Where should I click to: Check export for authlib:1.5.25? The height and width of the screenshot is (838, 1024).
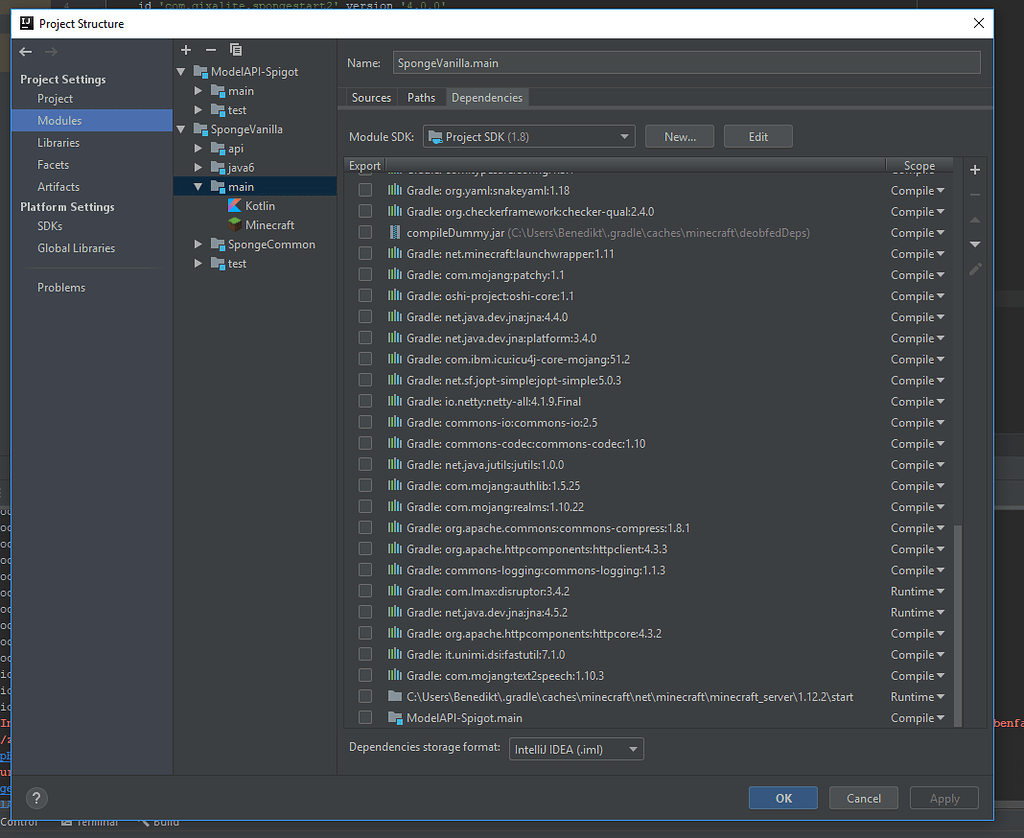[x=365, y=485]
